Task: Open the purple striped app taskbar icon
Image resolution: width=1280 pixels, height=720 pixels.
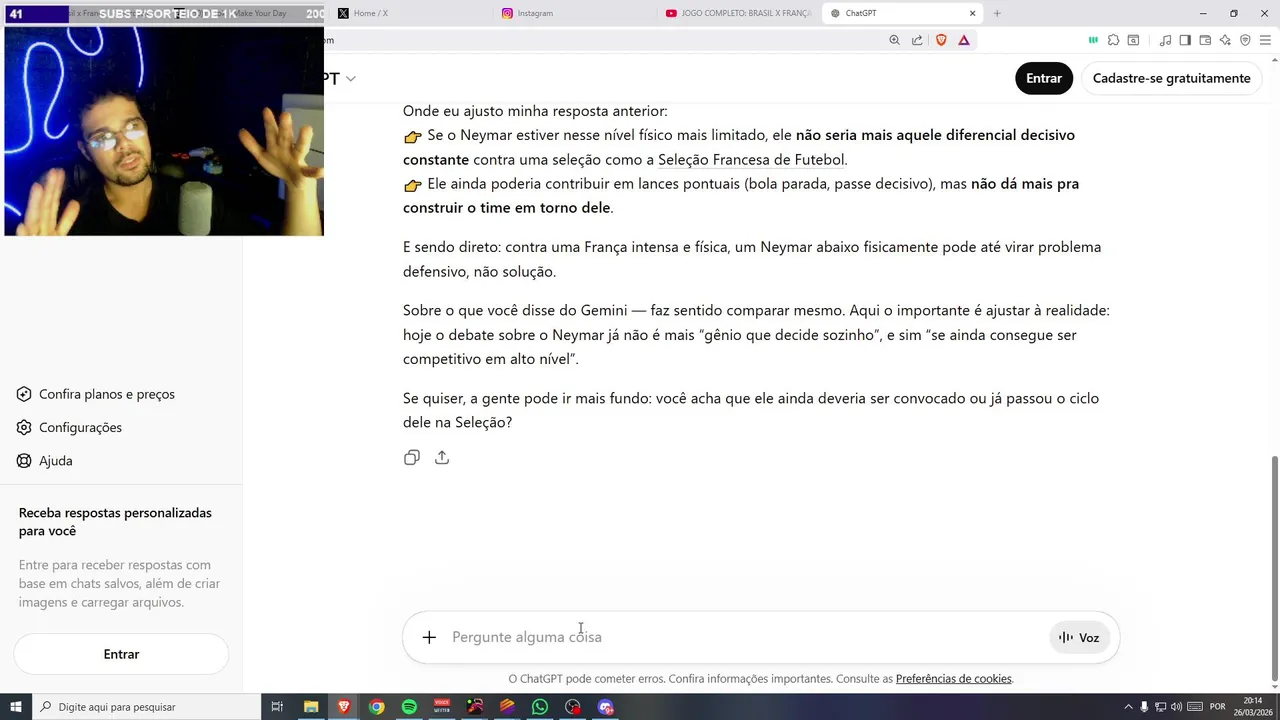Action: [507, 707]
